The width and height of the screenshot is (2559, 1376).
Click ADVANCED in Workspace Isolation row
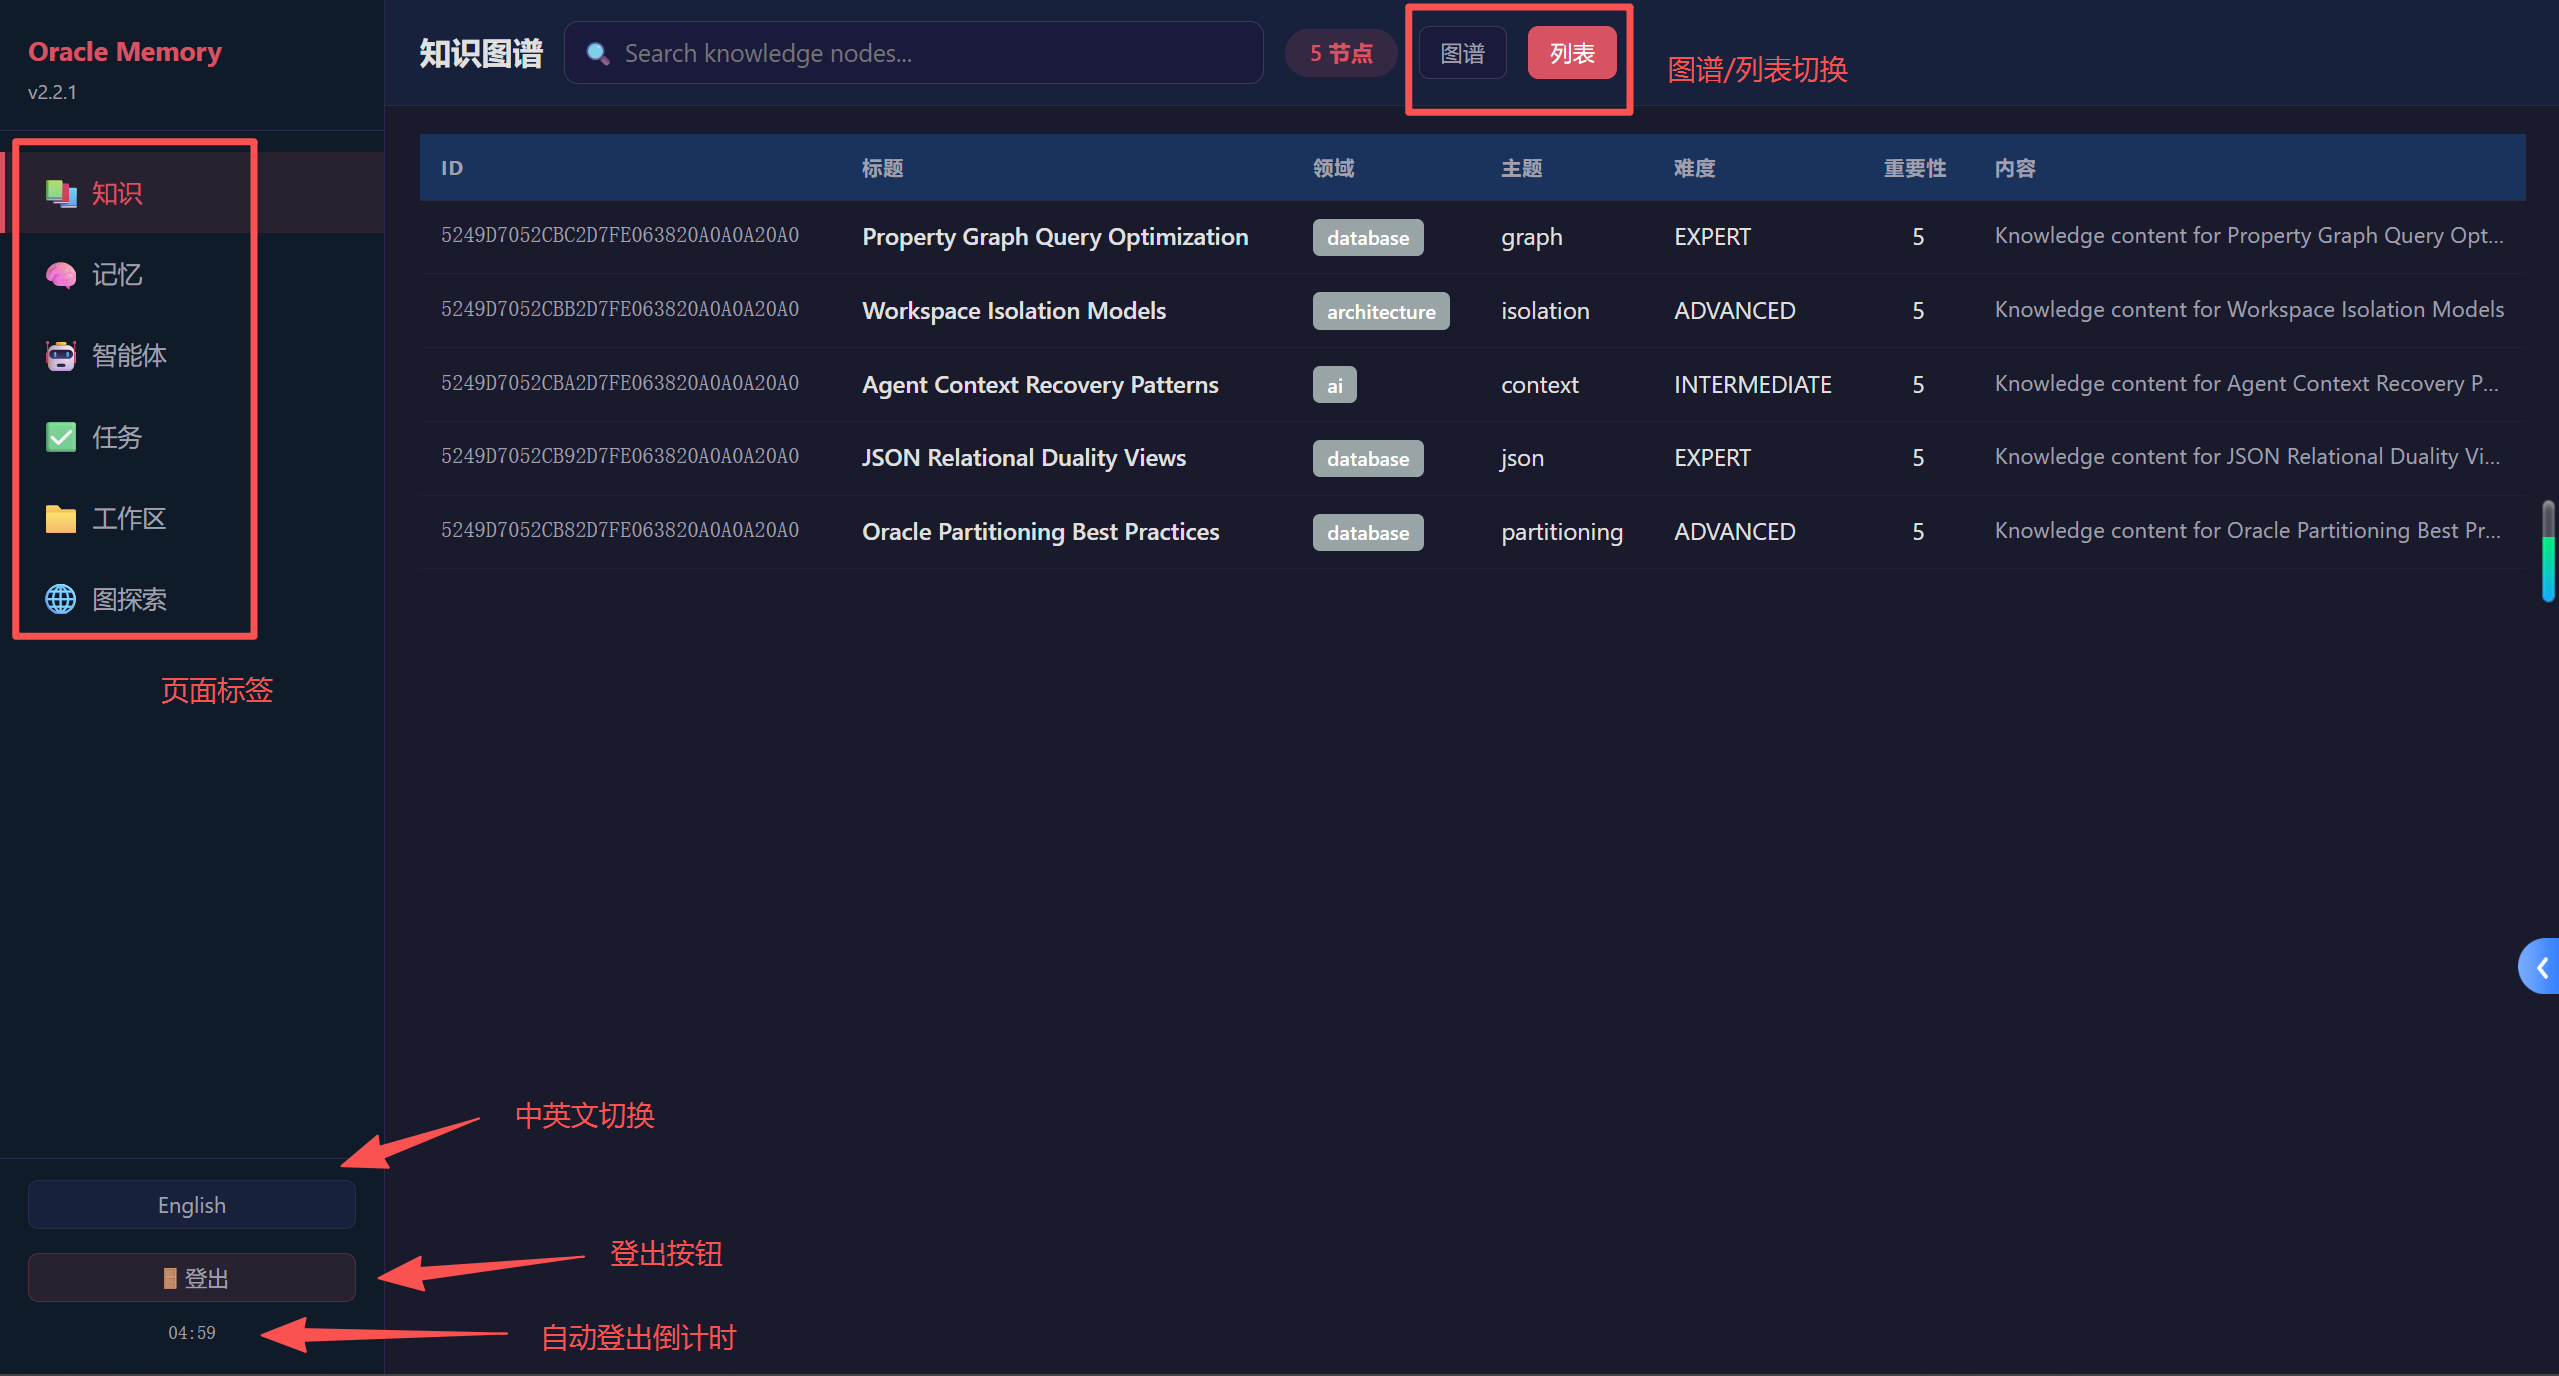(1735, 311)
